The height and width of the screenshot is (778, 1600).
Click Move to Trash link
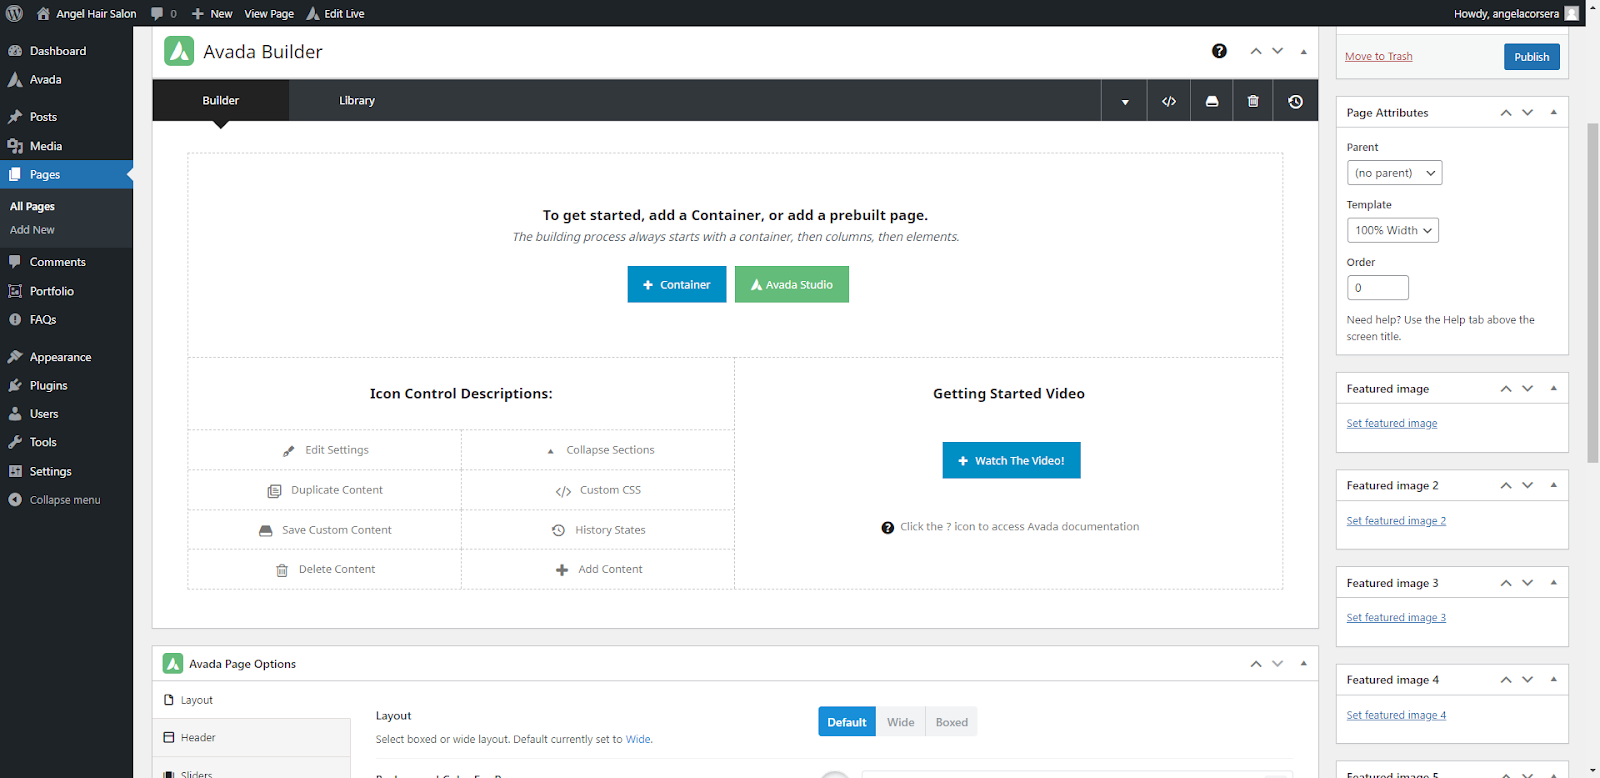[x=1379, y=57]
